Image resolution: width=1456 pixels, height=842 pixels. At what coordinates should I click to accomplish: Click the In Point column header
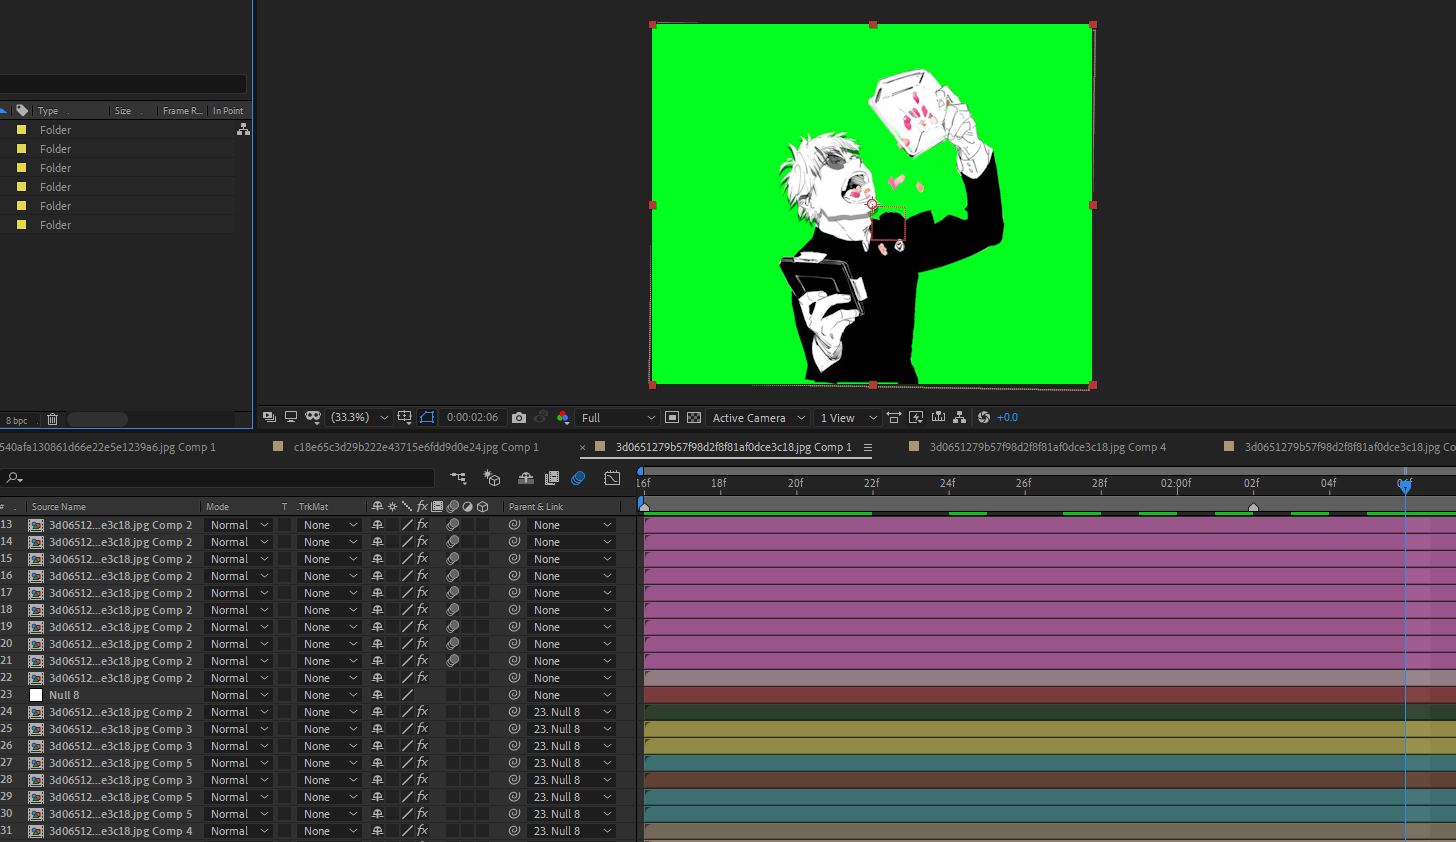coord(228,111)
